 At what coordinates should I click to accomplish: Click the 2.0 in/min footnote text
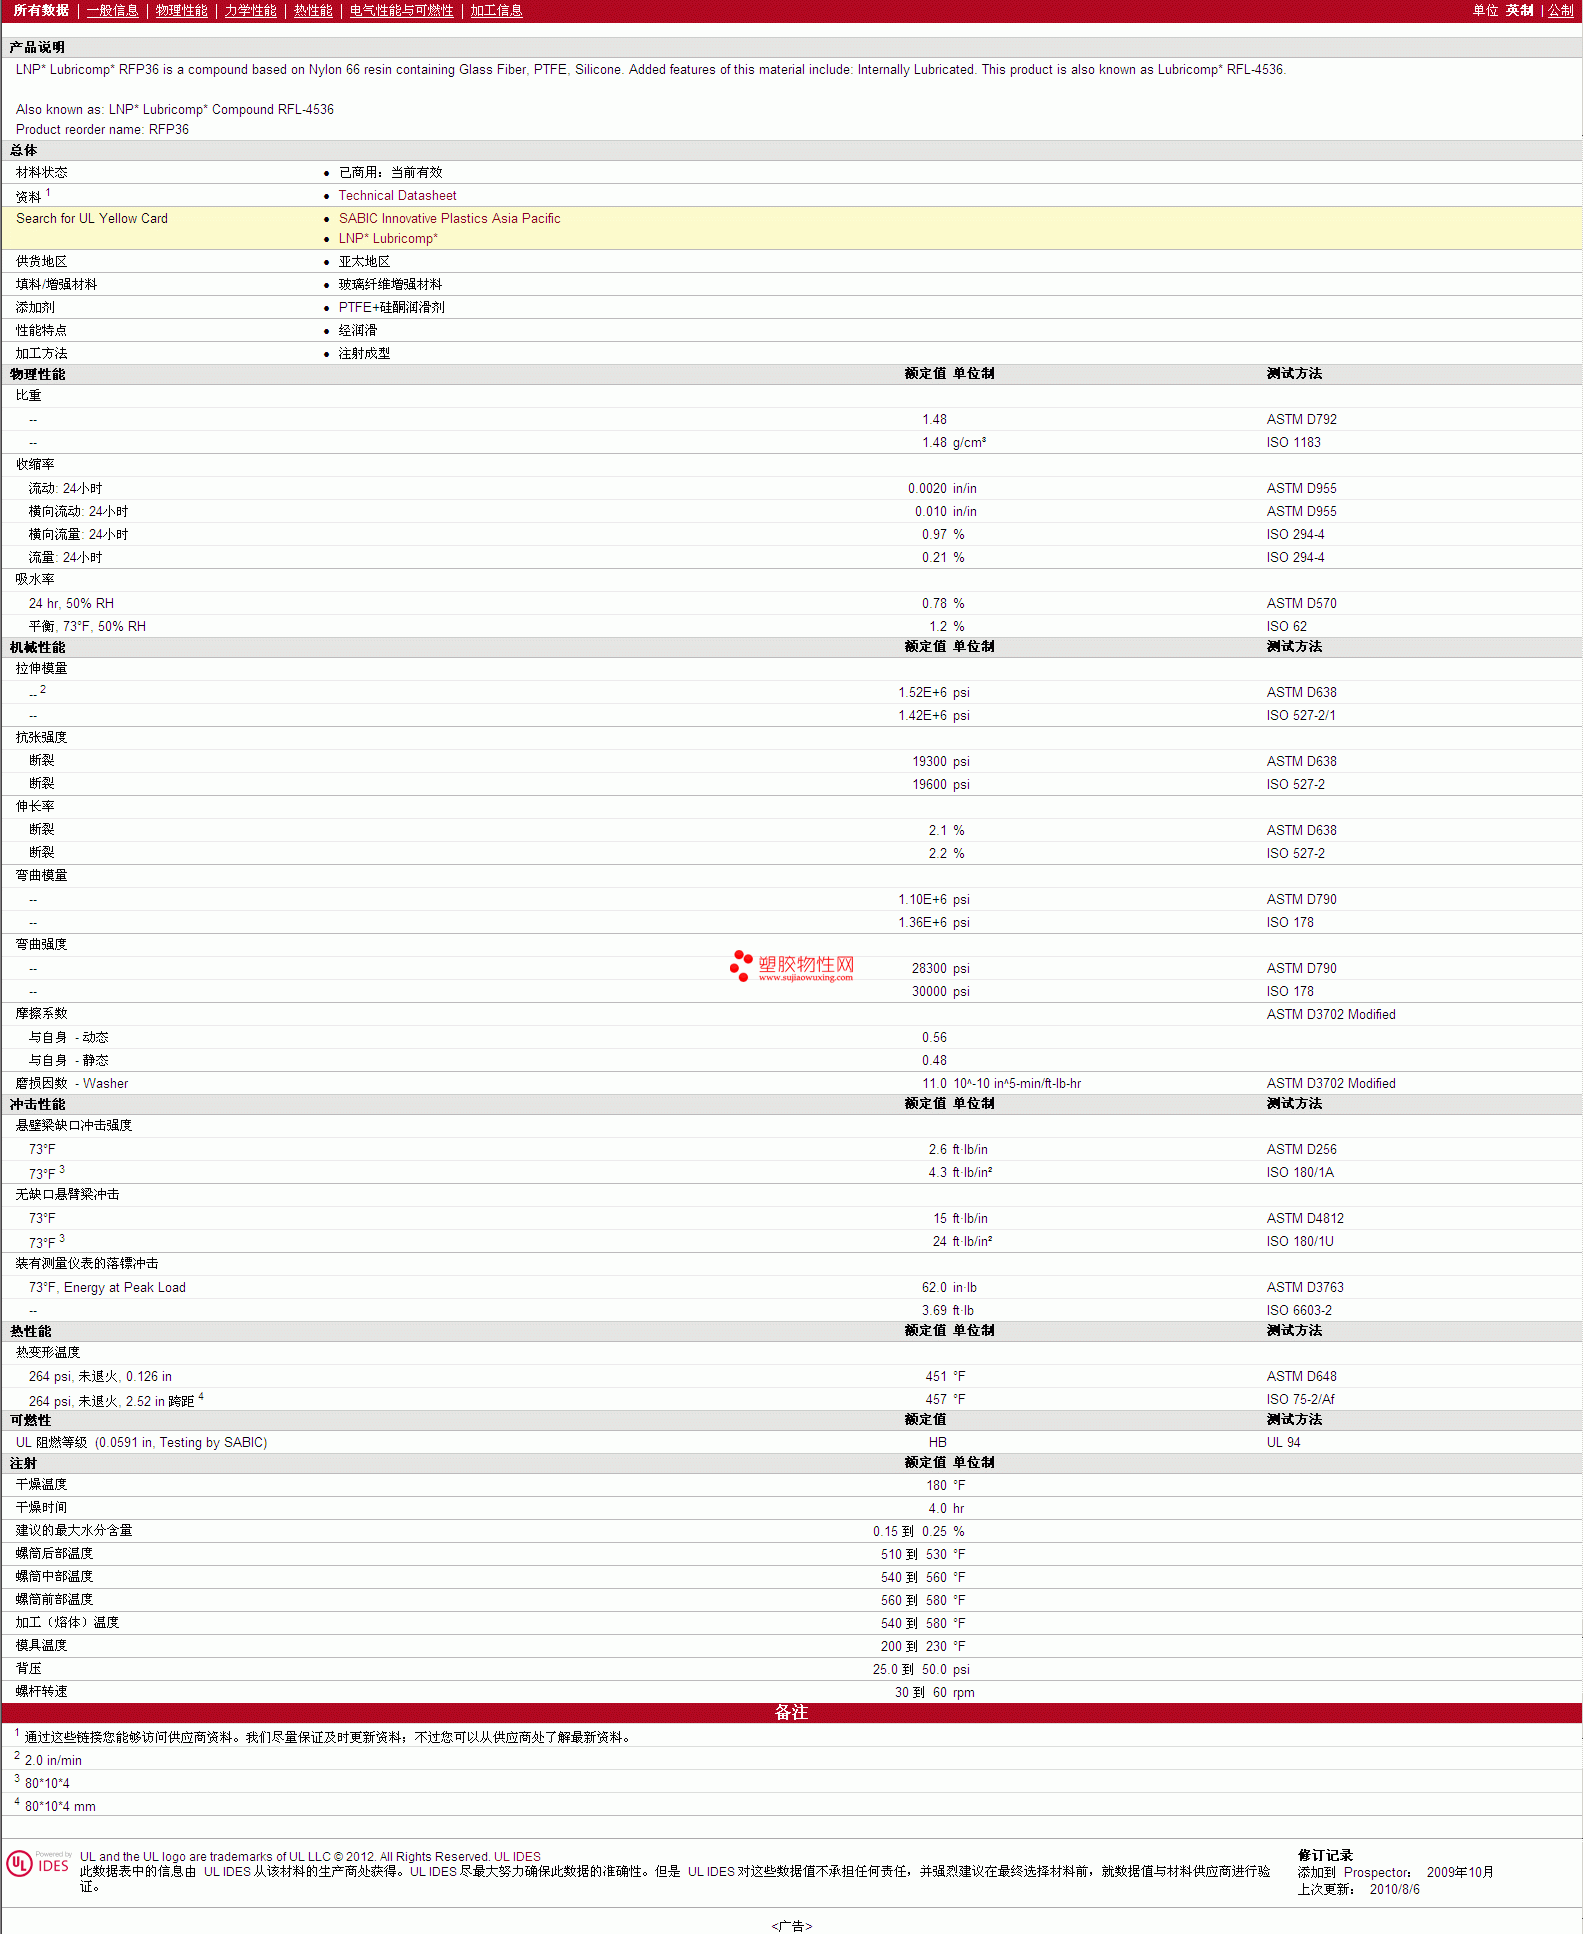(53, 1761)
